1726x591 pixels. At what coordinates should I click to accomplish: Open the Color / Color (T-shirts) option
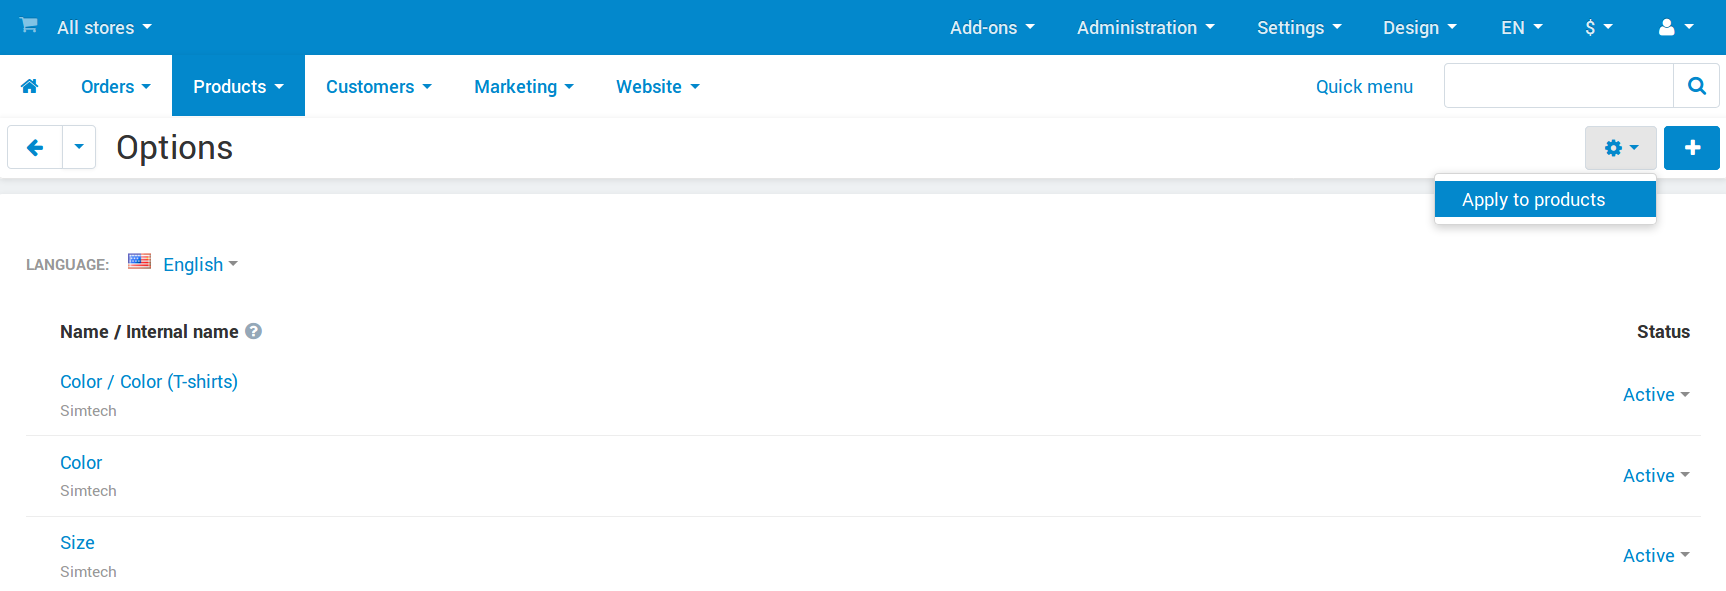[x=149, y=382]
